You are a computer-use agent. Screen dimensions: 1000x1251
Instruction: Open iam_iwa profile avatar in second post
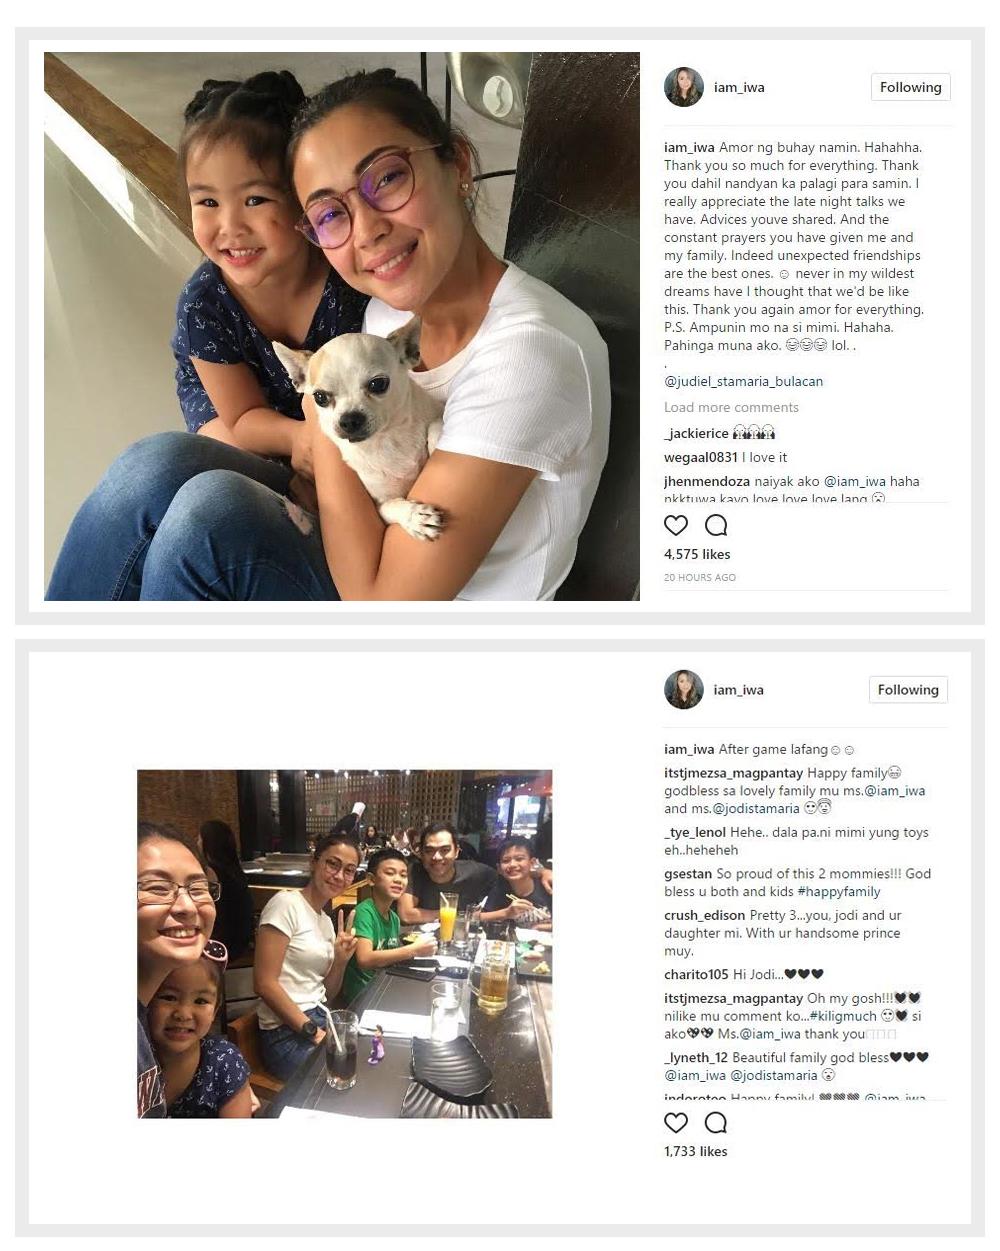point(684,689)
